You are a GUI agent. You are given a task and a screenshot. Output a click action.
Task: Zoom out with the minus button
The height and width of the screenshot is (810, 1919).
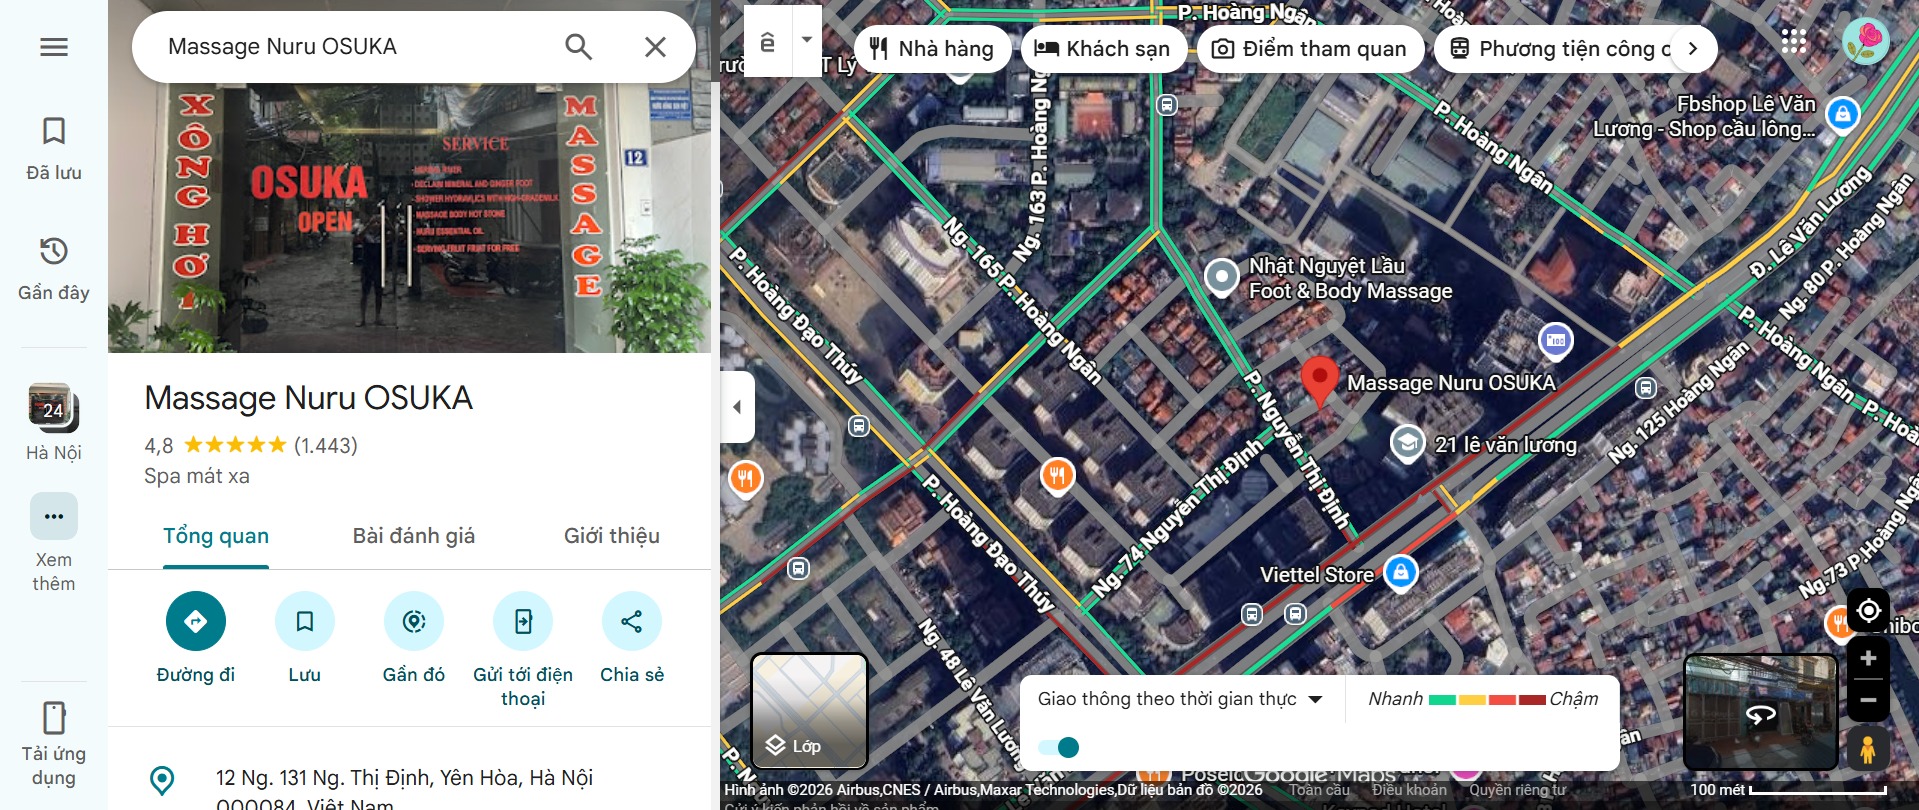pyautogui.click(x=1868, y=700)
